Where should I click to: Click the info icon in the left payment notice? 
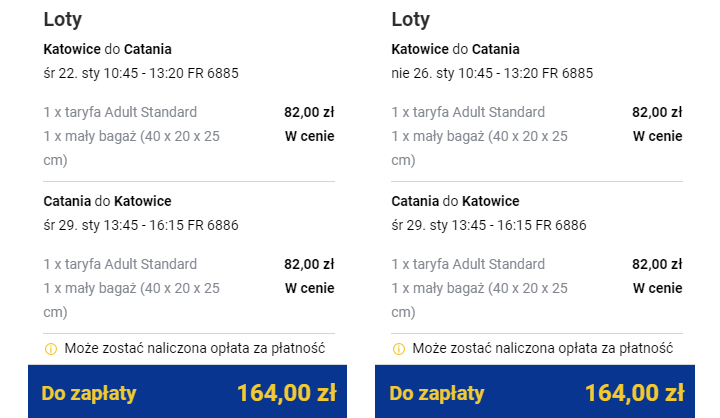[x=49, y=349]
